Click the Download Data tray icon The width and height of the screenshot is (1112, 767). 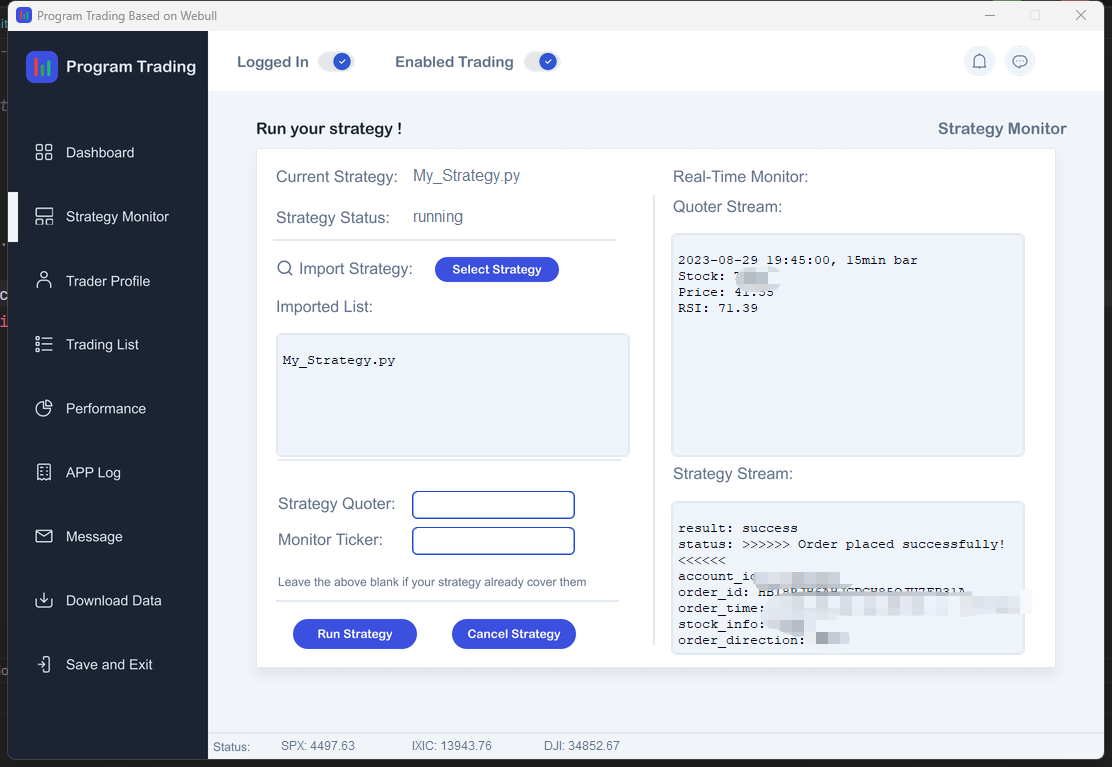click(x=44, y=600)
